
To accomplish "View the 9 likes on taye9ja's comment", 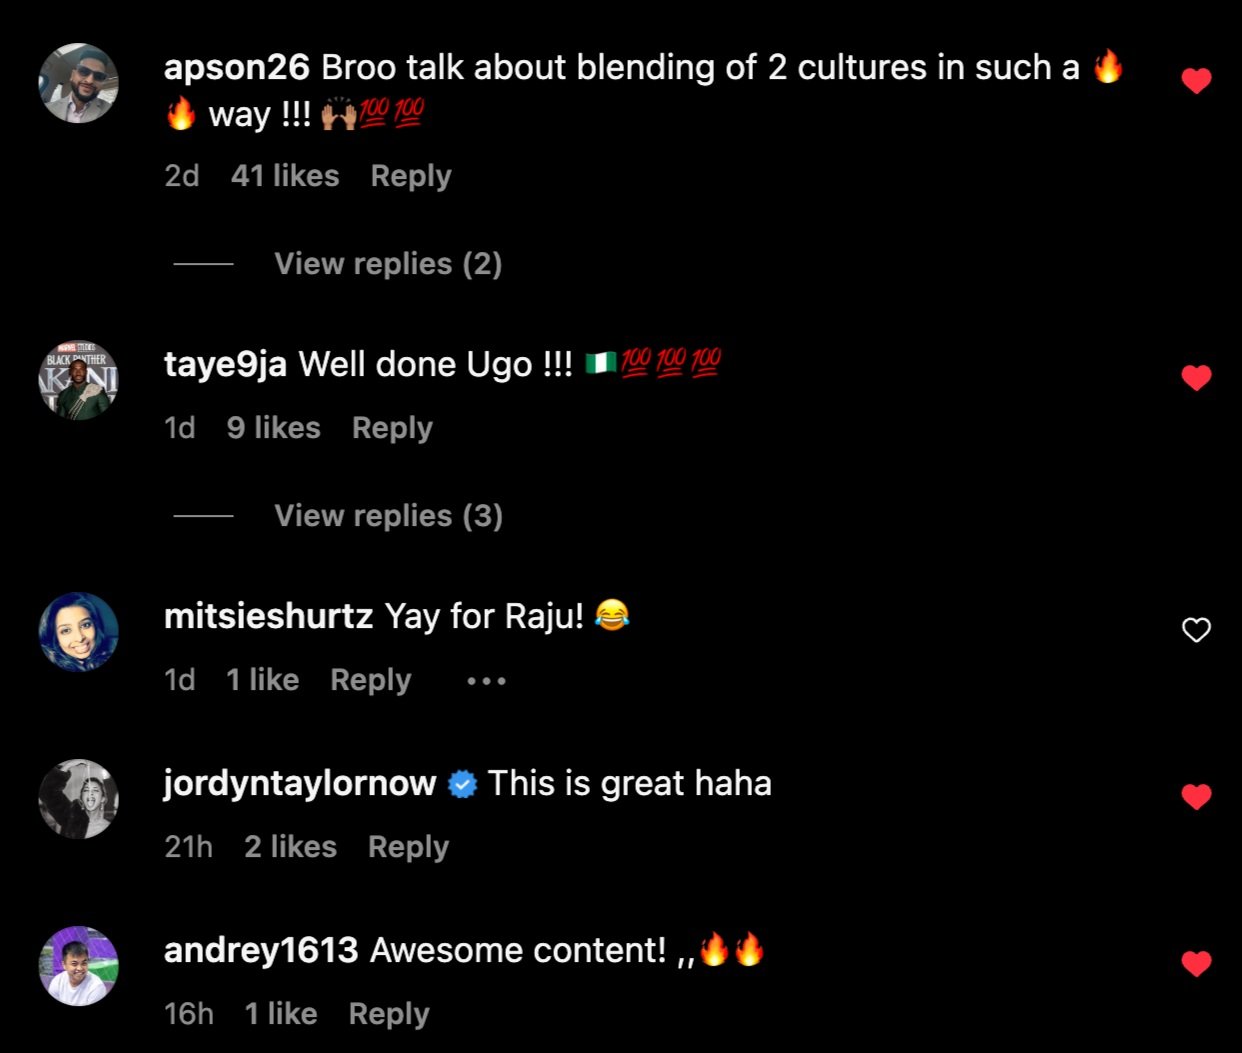I will (x=273, y=428).
